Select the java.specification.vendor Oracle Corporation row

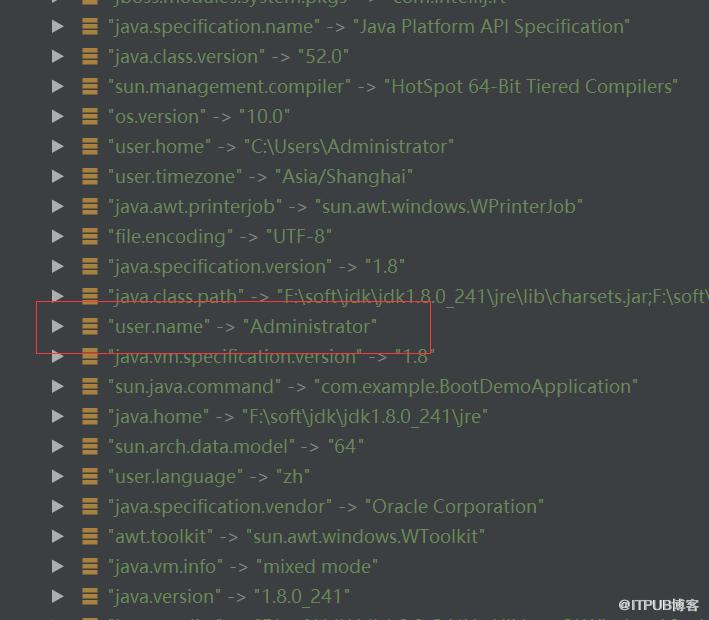tap(326, 506)
